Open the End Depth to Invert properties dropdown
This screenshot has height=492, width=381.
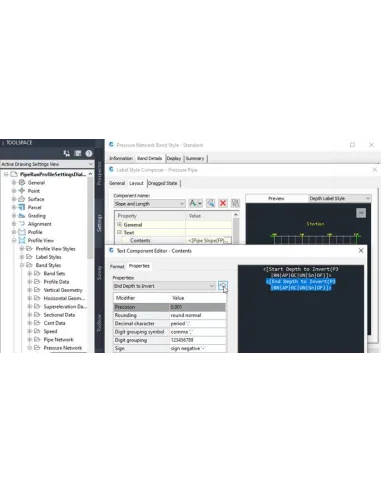pyautogui.click(x=164, y=286)
